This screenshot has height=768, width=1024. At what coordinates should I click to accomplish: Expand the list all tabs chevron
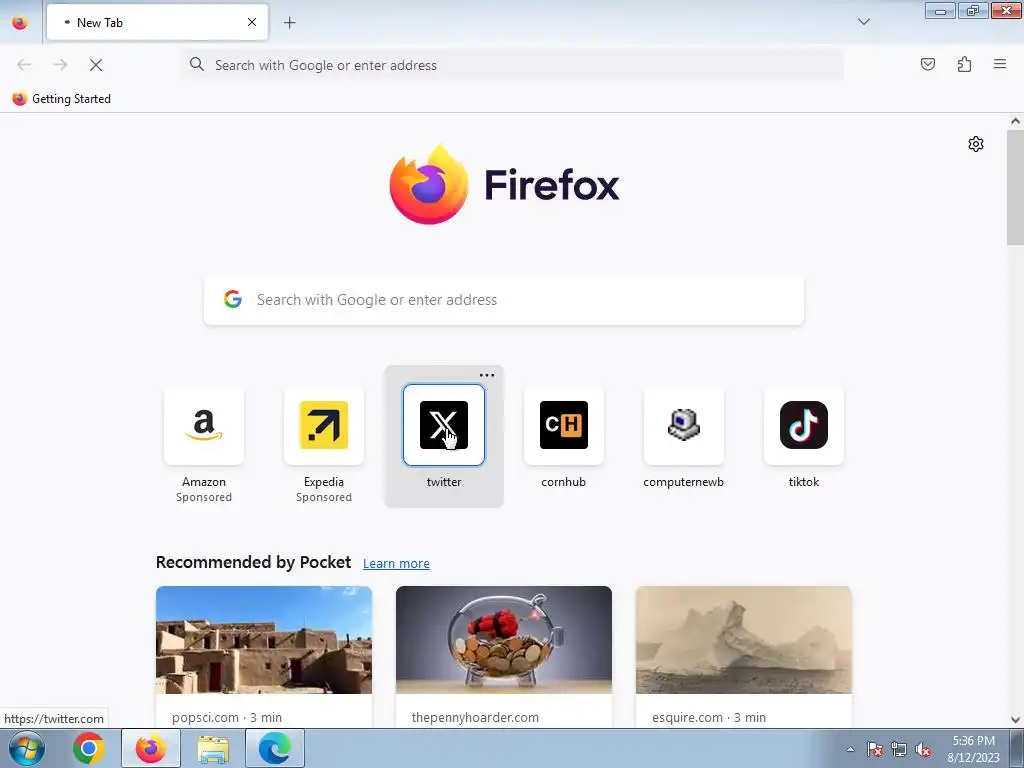tap(863, 22)
